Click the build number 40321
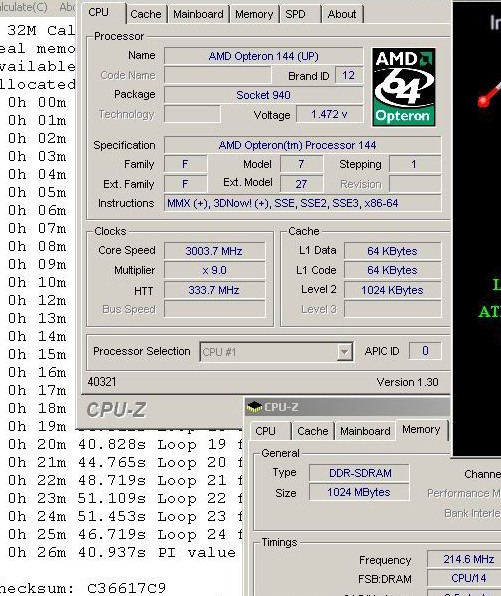This screenshot has height=596, width=501. coord(102,382)
